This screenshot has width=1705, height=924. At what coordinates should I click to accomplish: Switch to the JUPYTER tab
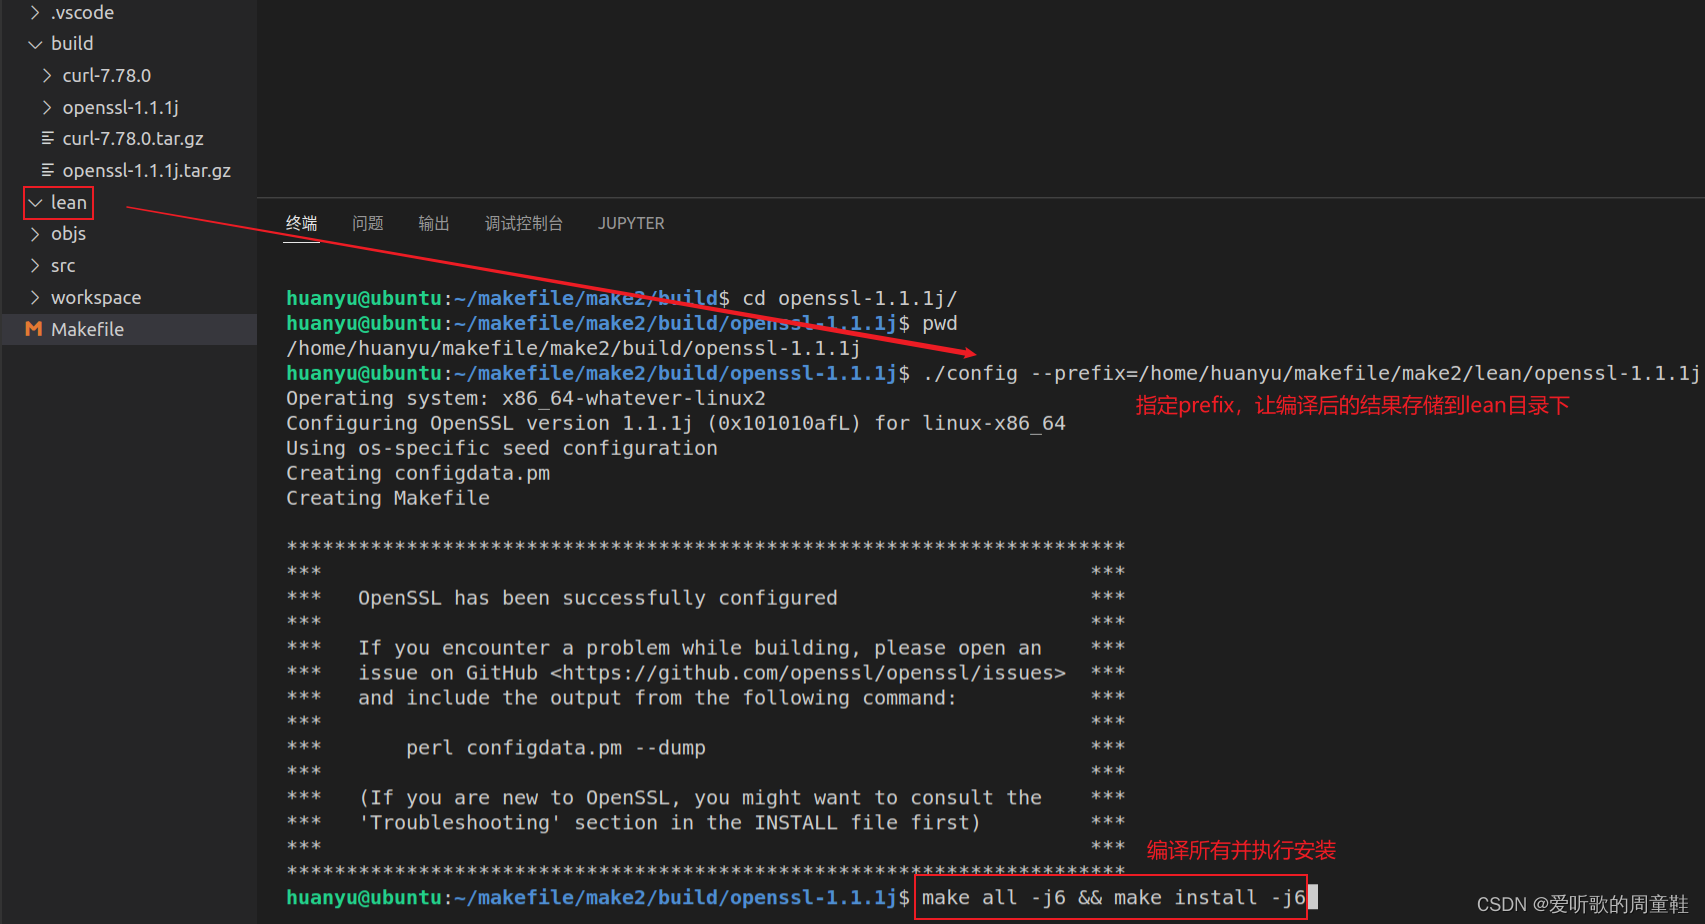[x=631, y=223]
